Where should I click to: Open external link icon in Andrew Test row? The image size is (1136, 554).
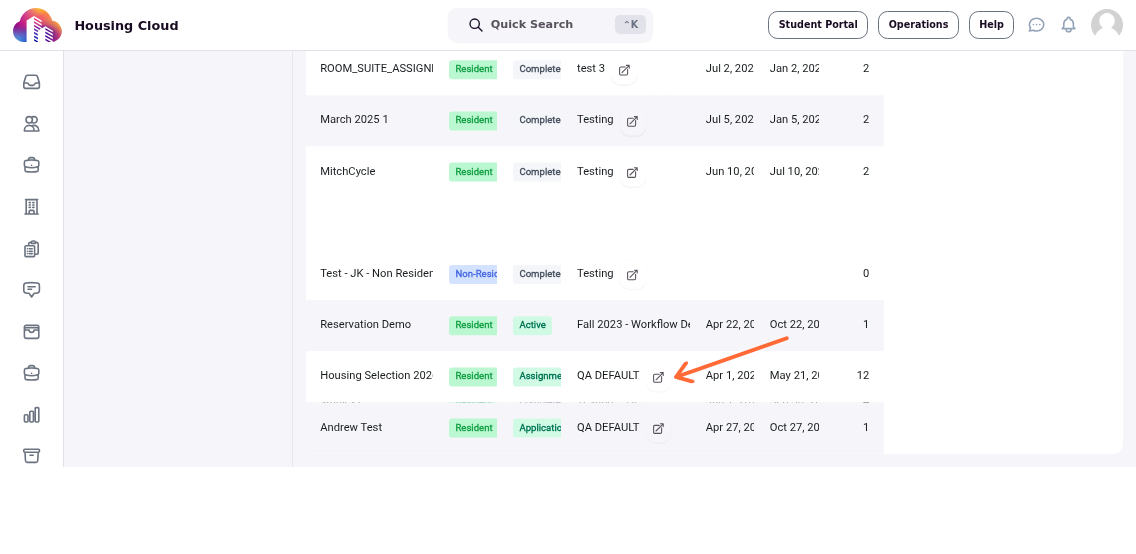pyautogui.click(x=659, y=429)
